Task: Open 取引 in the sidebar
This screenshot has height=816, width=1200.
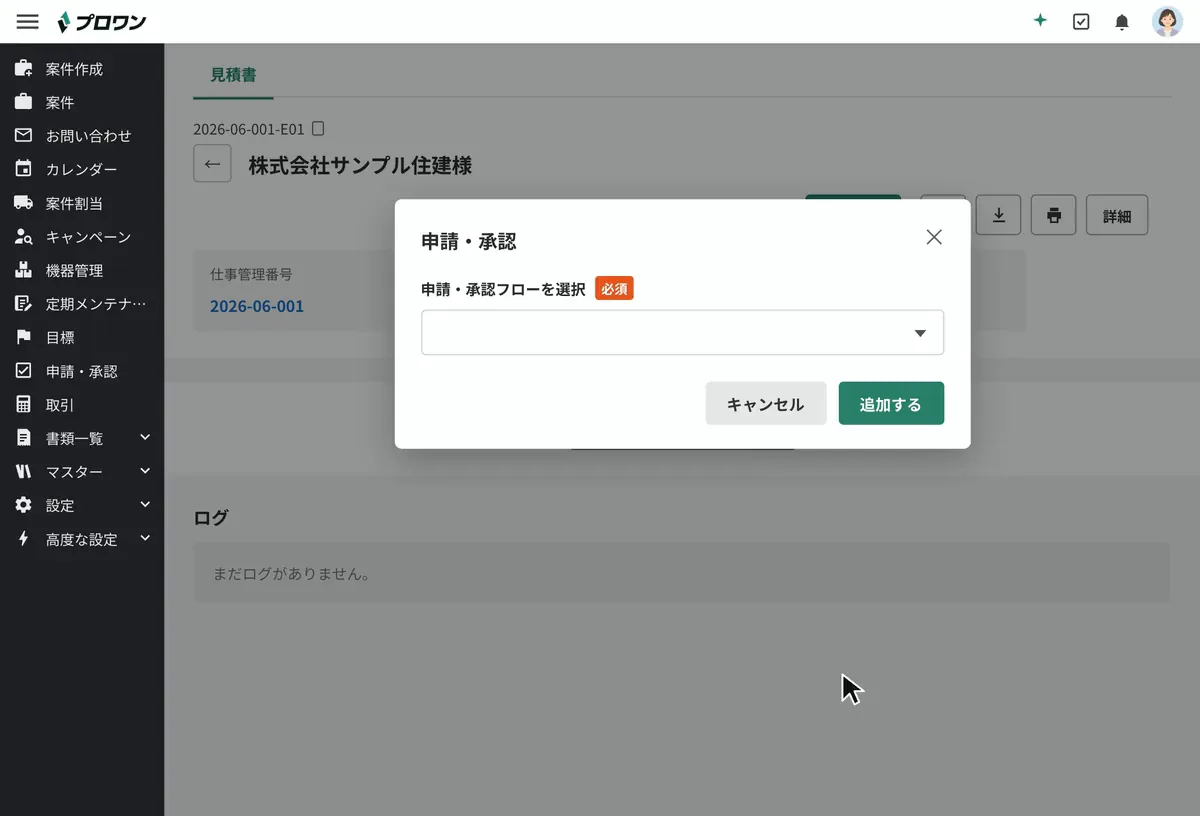Action: pos(60,405)
